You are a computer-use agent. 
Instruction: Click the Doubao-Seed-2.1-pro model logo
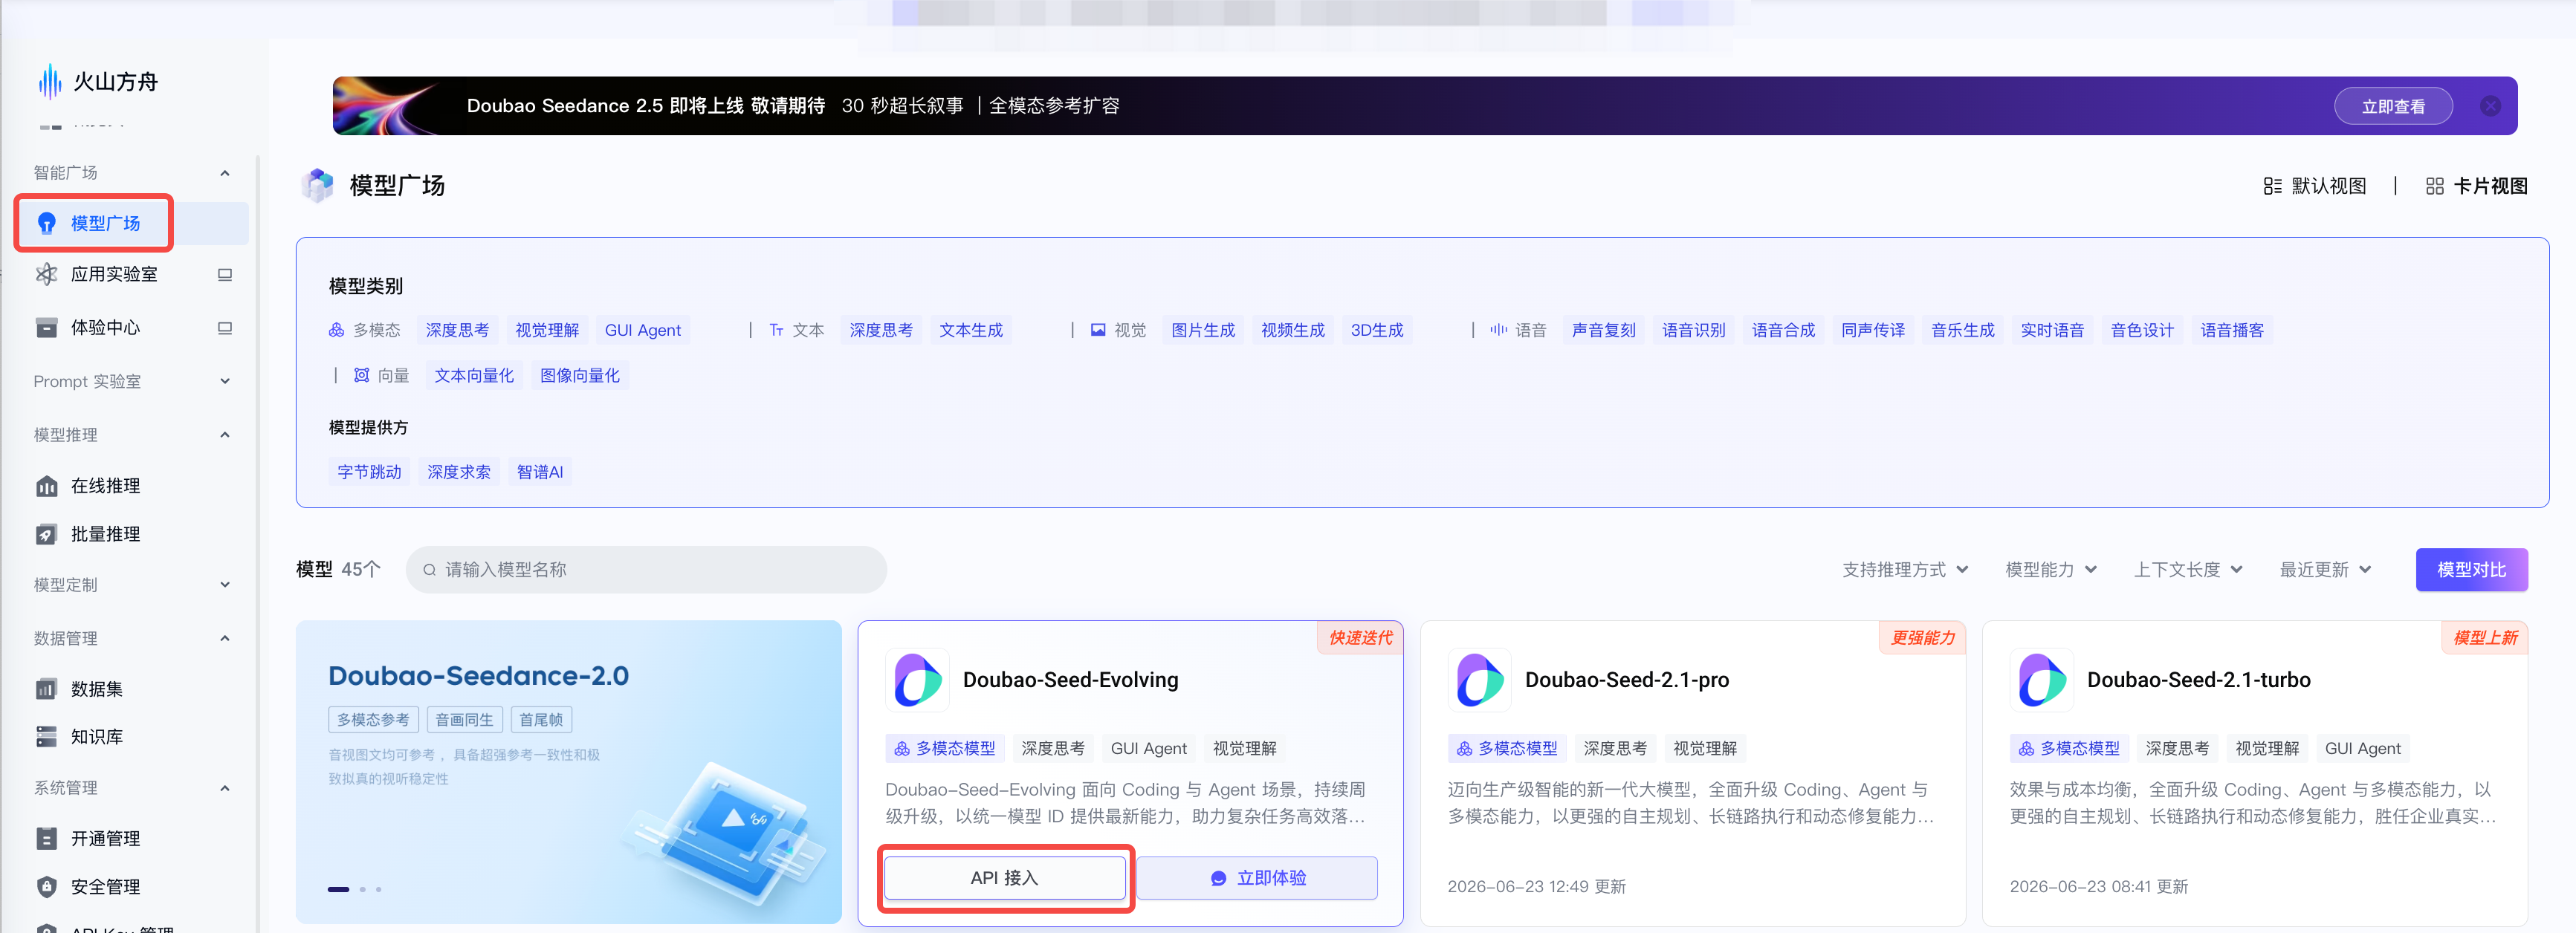click(1479, 680)
